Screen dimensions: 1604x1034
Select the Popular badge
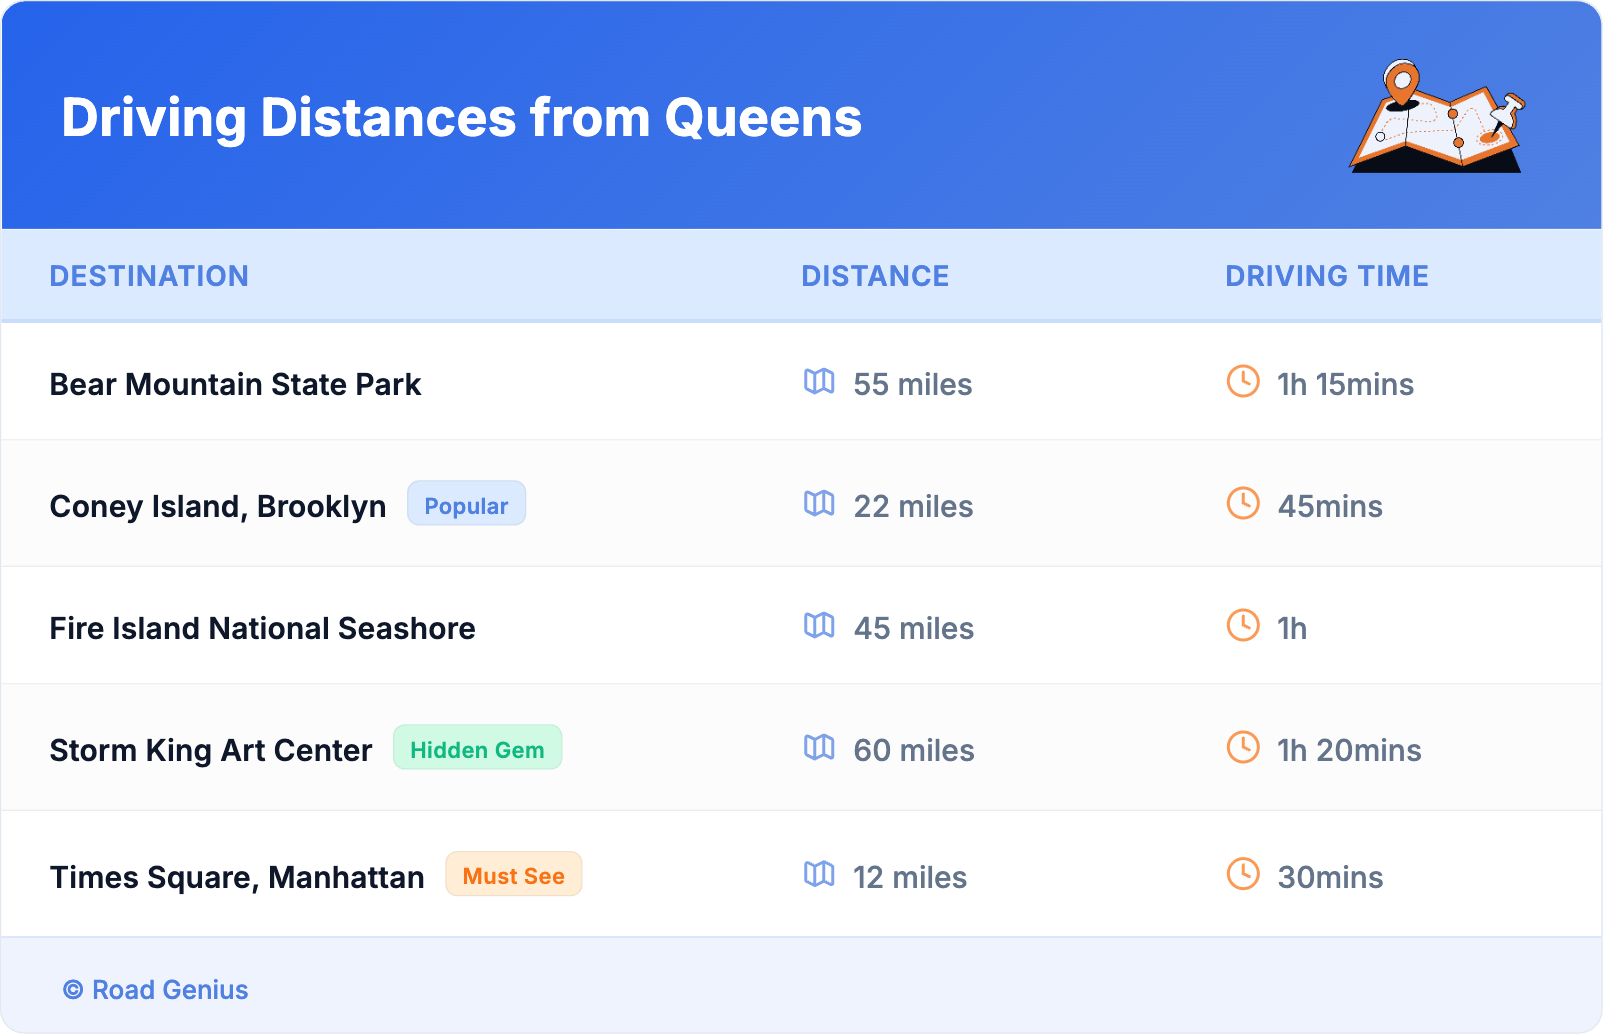(x=466, y=505)
